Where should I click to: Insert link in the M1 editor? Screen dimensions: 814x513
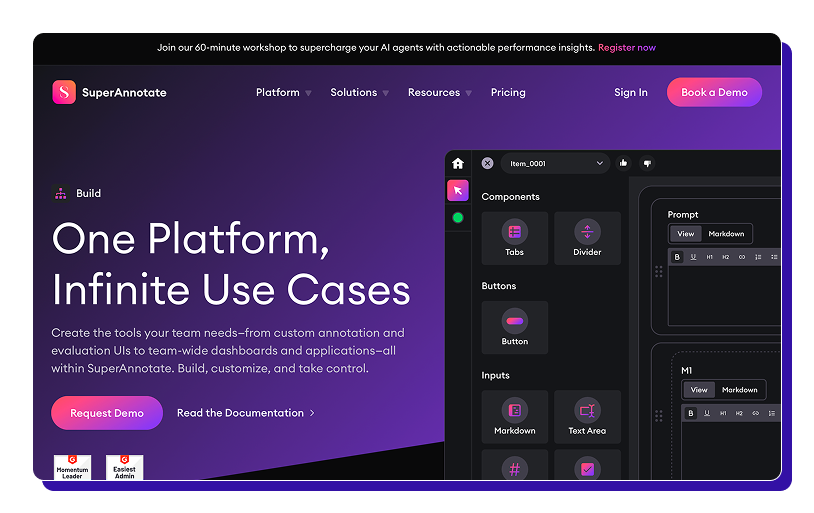(755, 413)
